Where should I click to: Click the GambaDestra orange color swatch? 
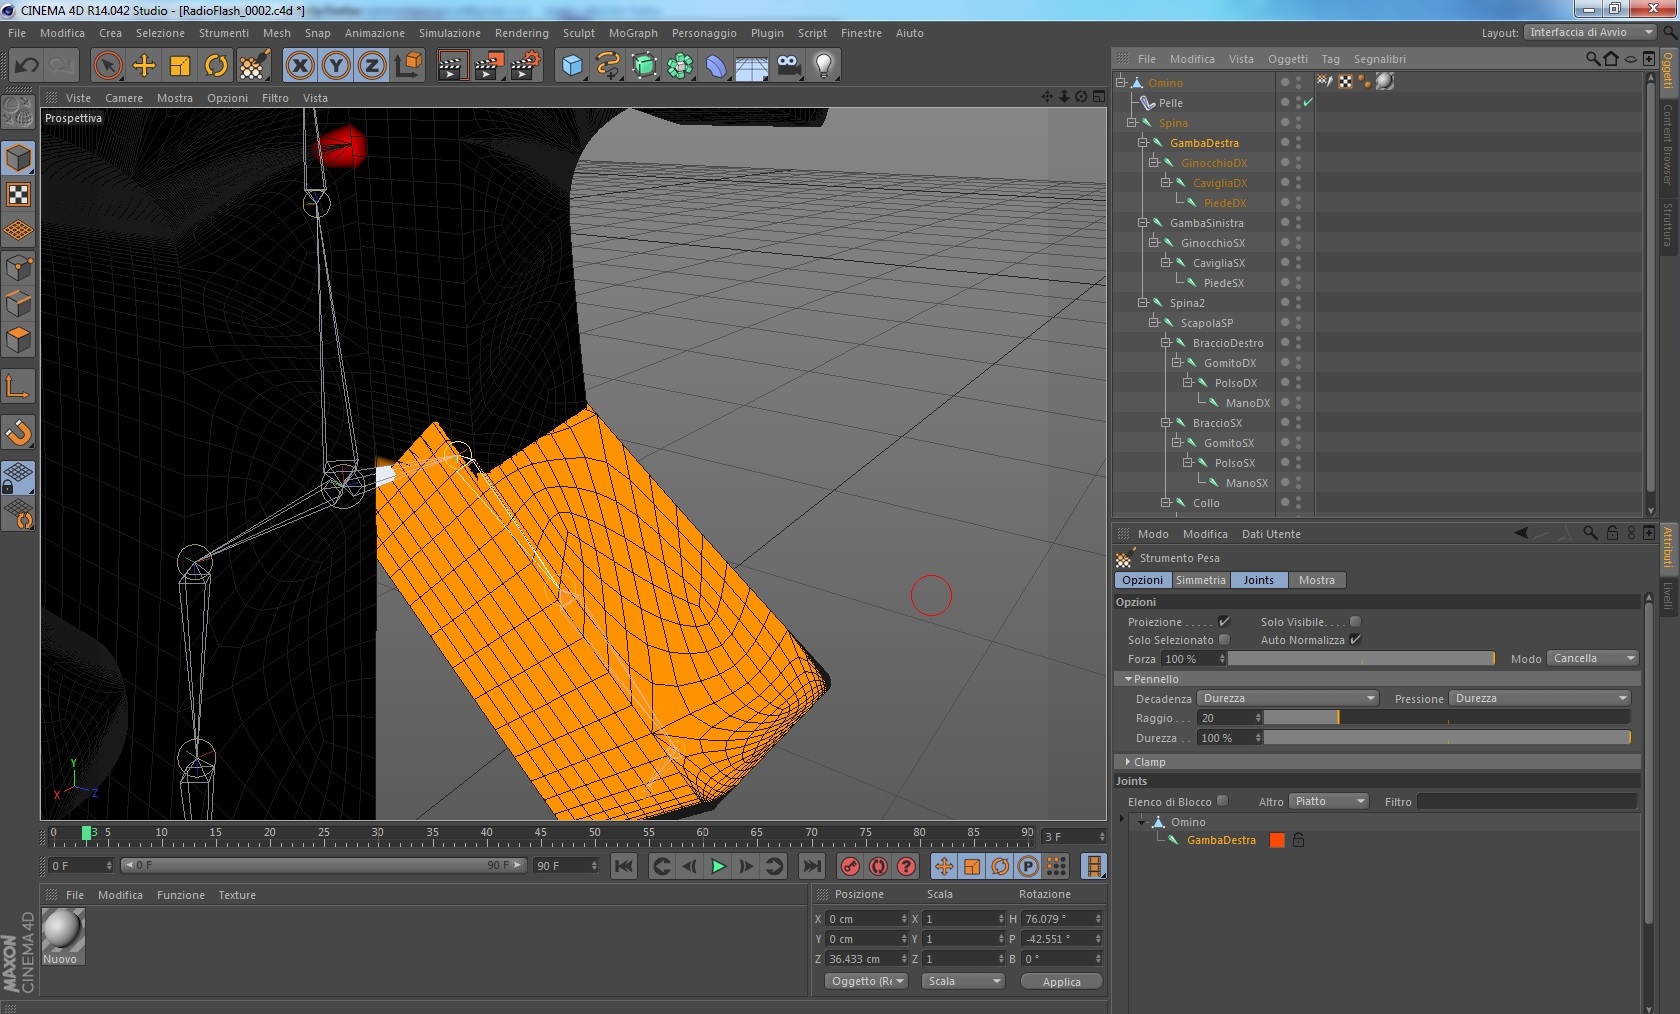coord(1277,840)
